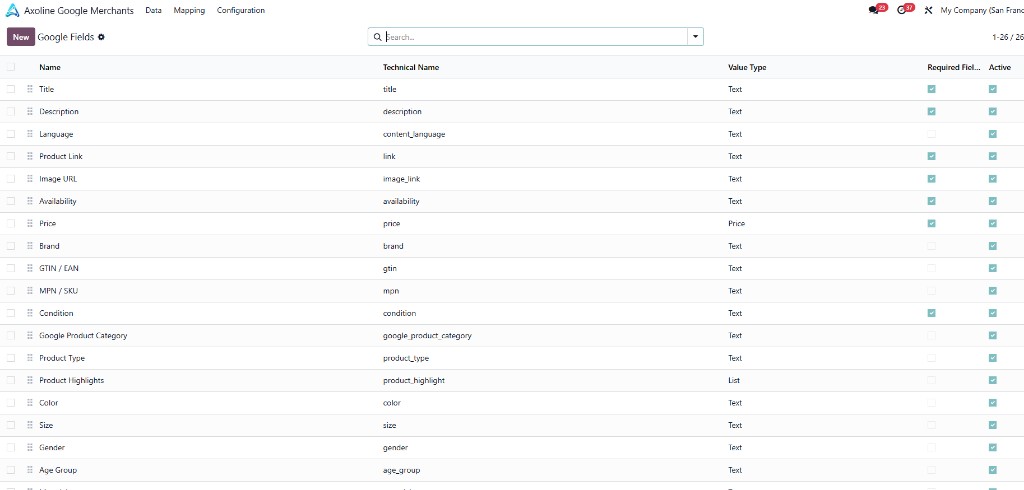Click drag handle of Product Type row
This screenshot has width=1024, height=490.
[30, 358]
